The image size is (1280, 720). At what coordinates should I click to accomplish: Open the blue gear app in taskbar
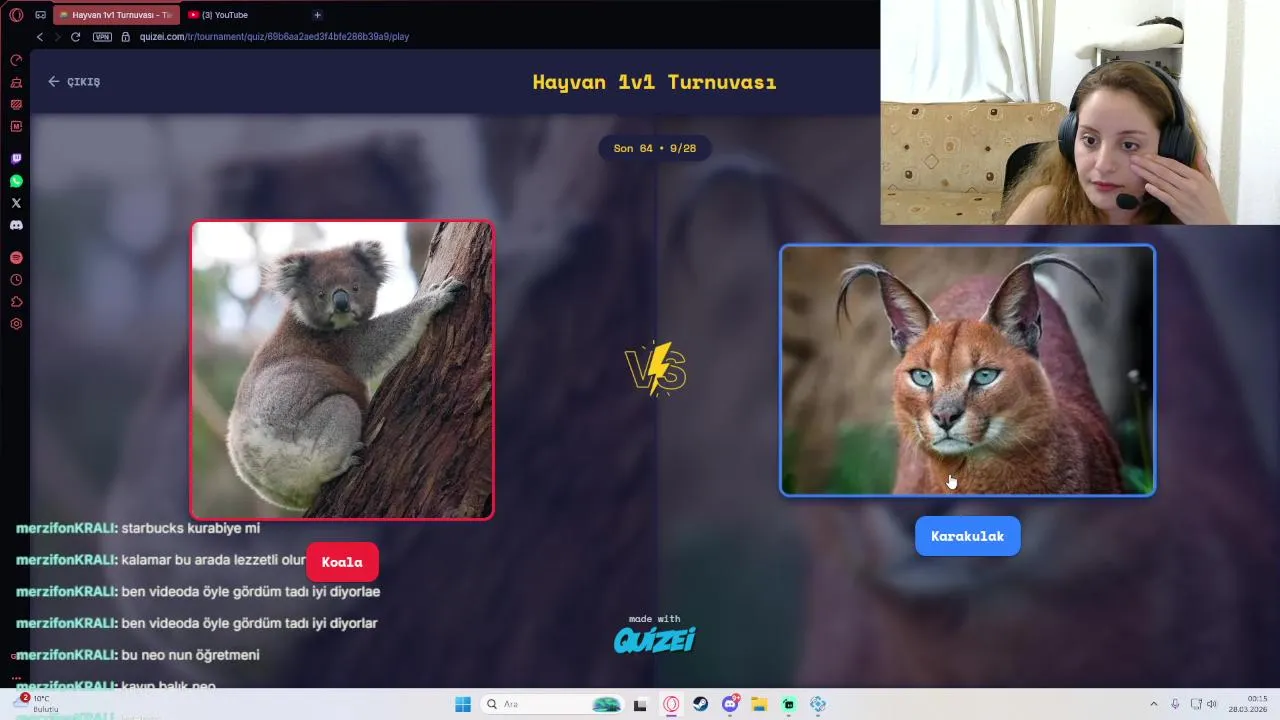[818, 704]
